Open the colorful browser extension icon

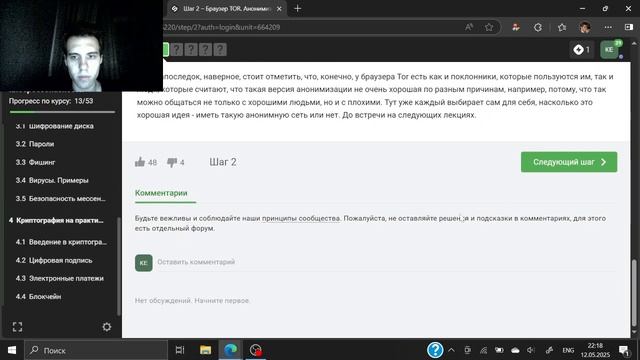pos(516,27)
